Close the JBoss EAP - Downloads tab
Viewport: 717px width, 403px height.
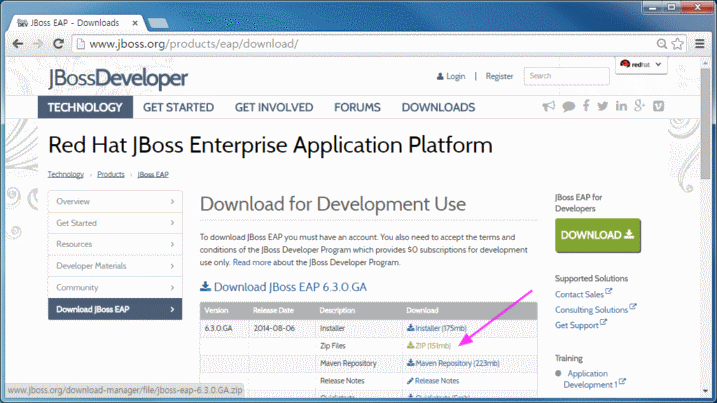135,23
